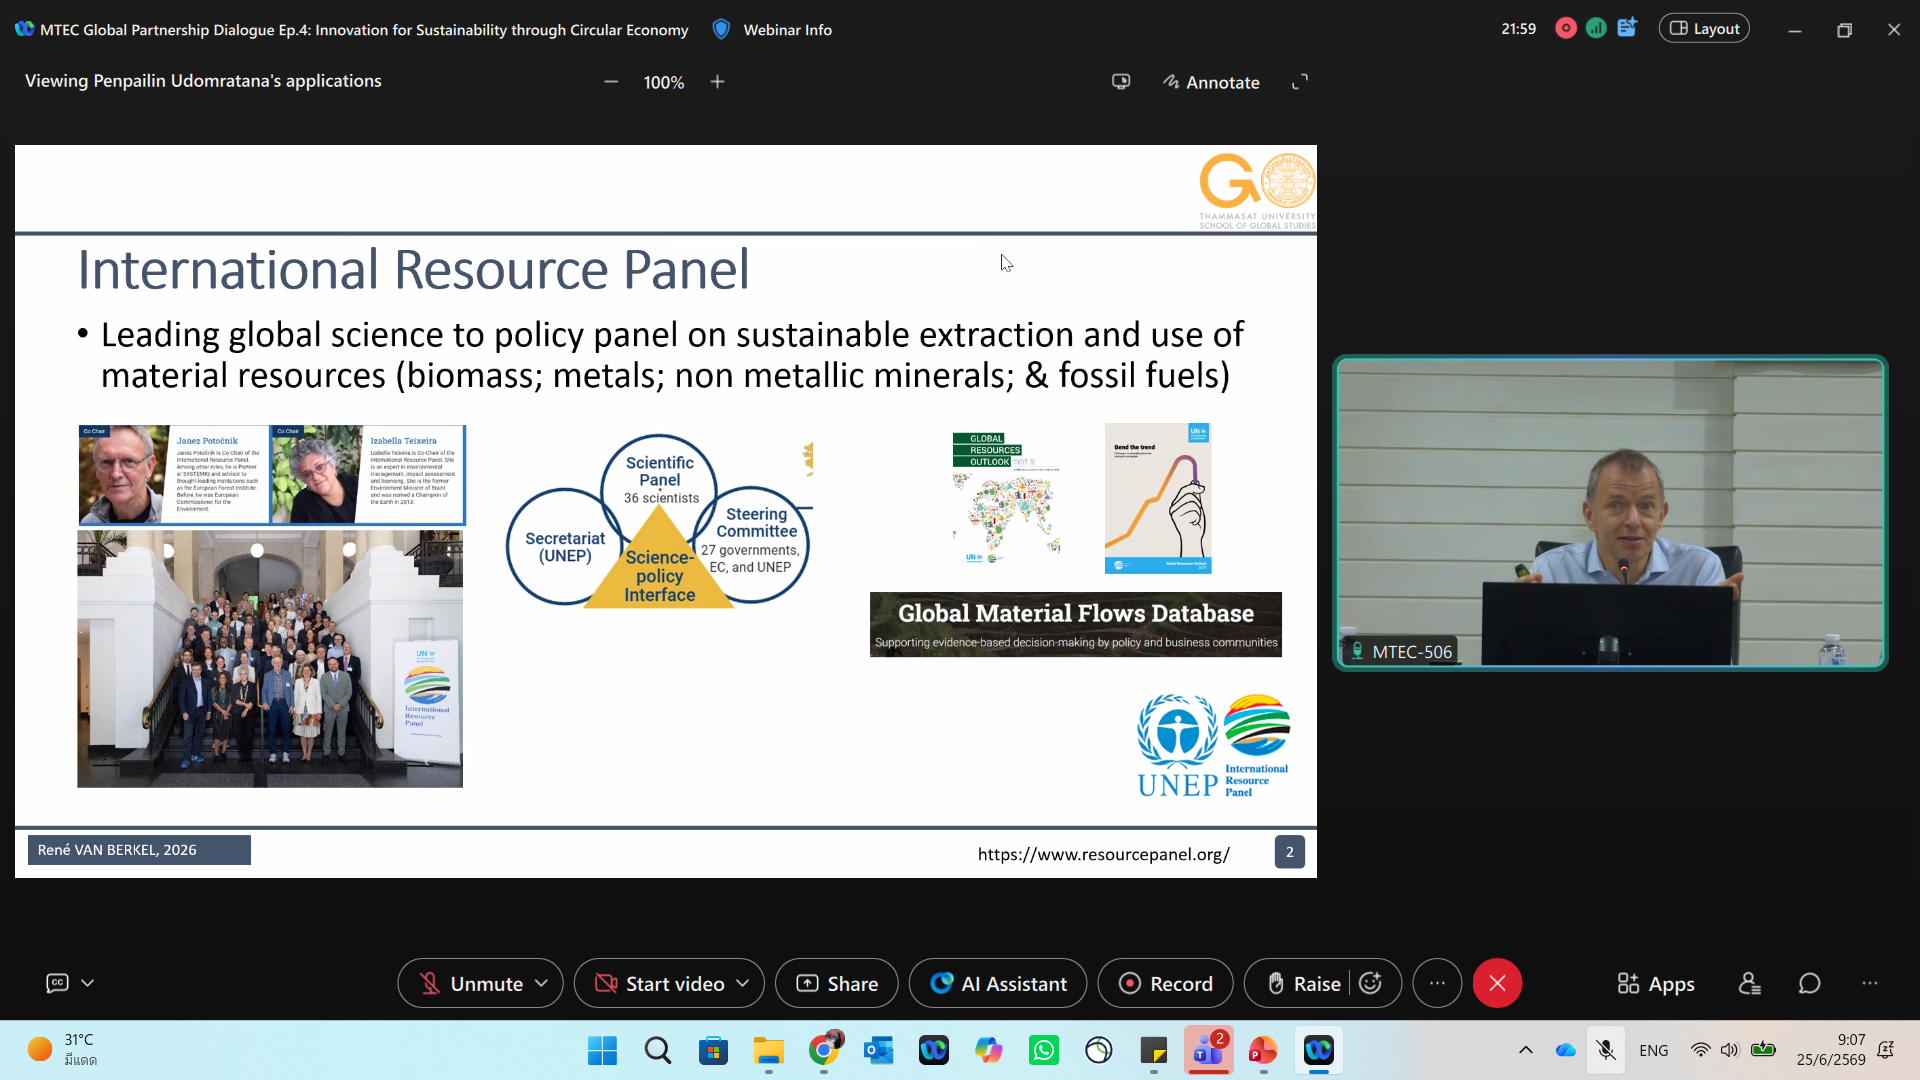The image size is (1920, 1080).
Task: Open the volume control in tray
Action: pos(1730,1050)
